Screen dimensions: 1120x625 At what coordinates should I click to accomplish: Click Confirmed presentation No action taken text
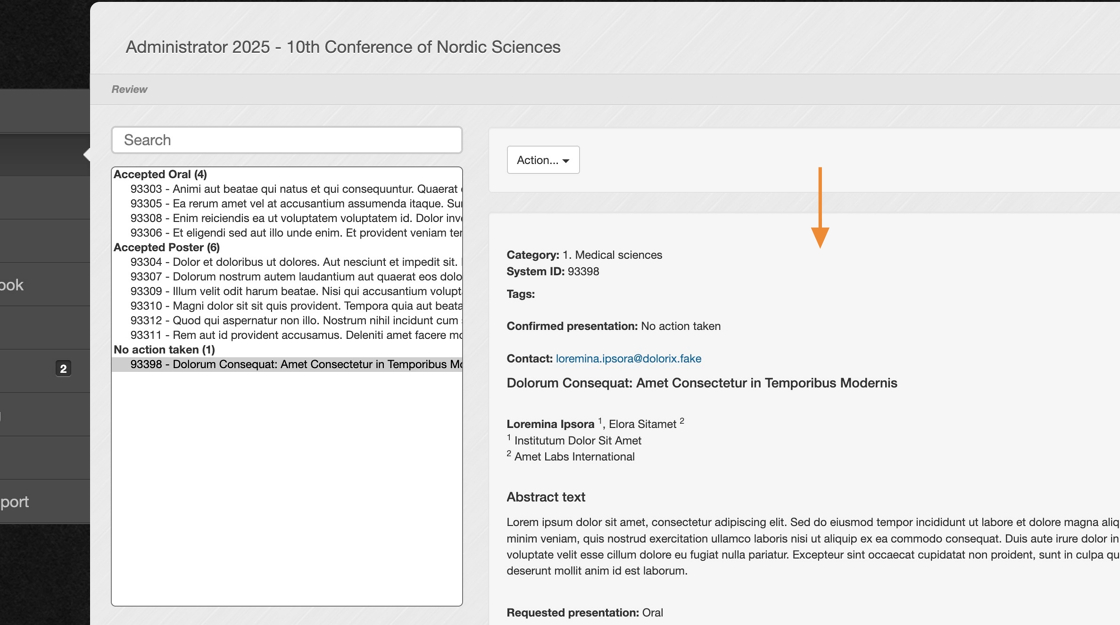point(614,326)
